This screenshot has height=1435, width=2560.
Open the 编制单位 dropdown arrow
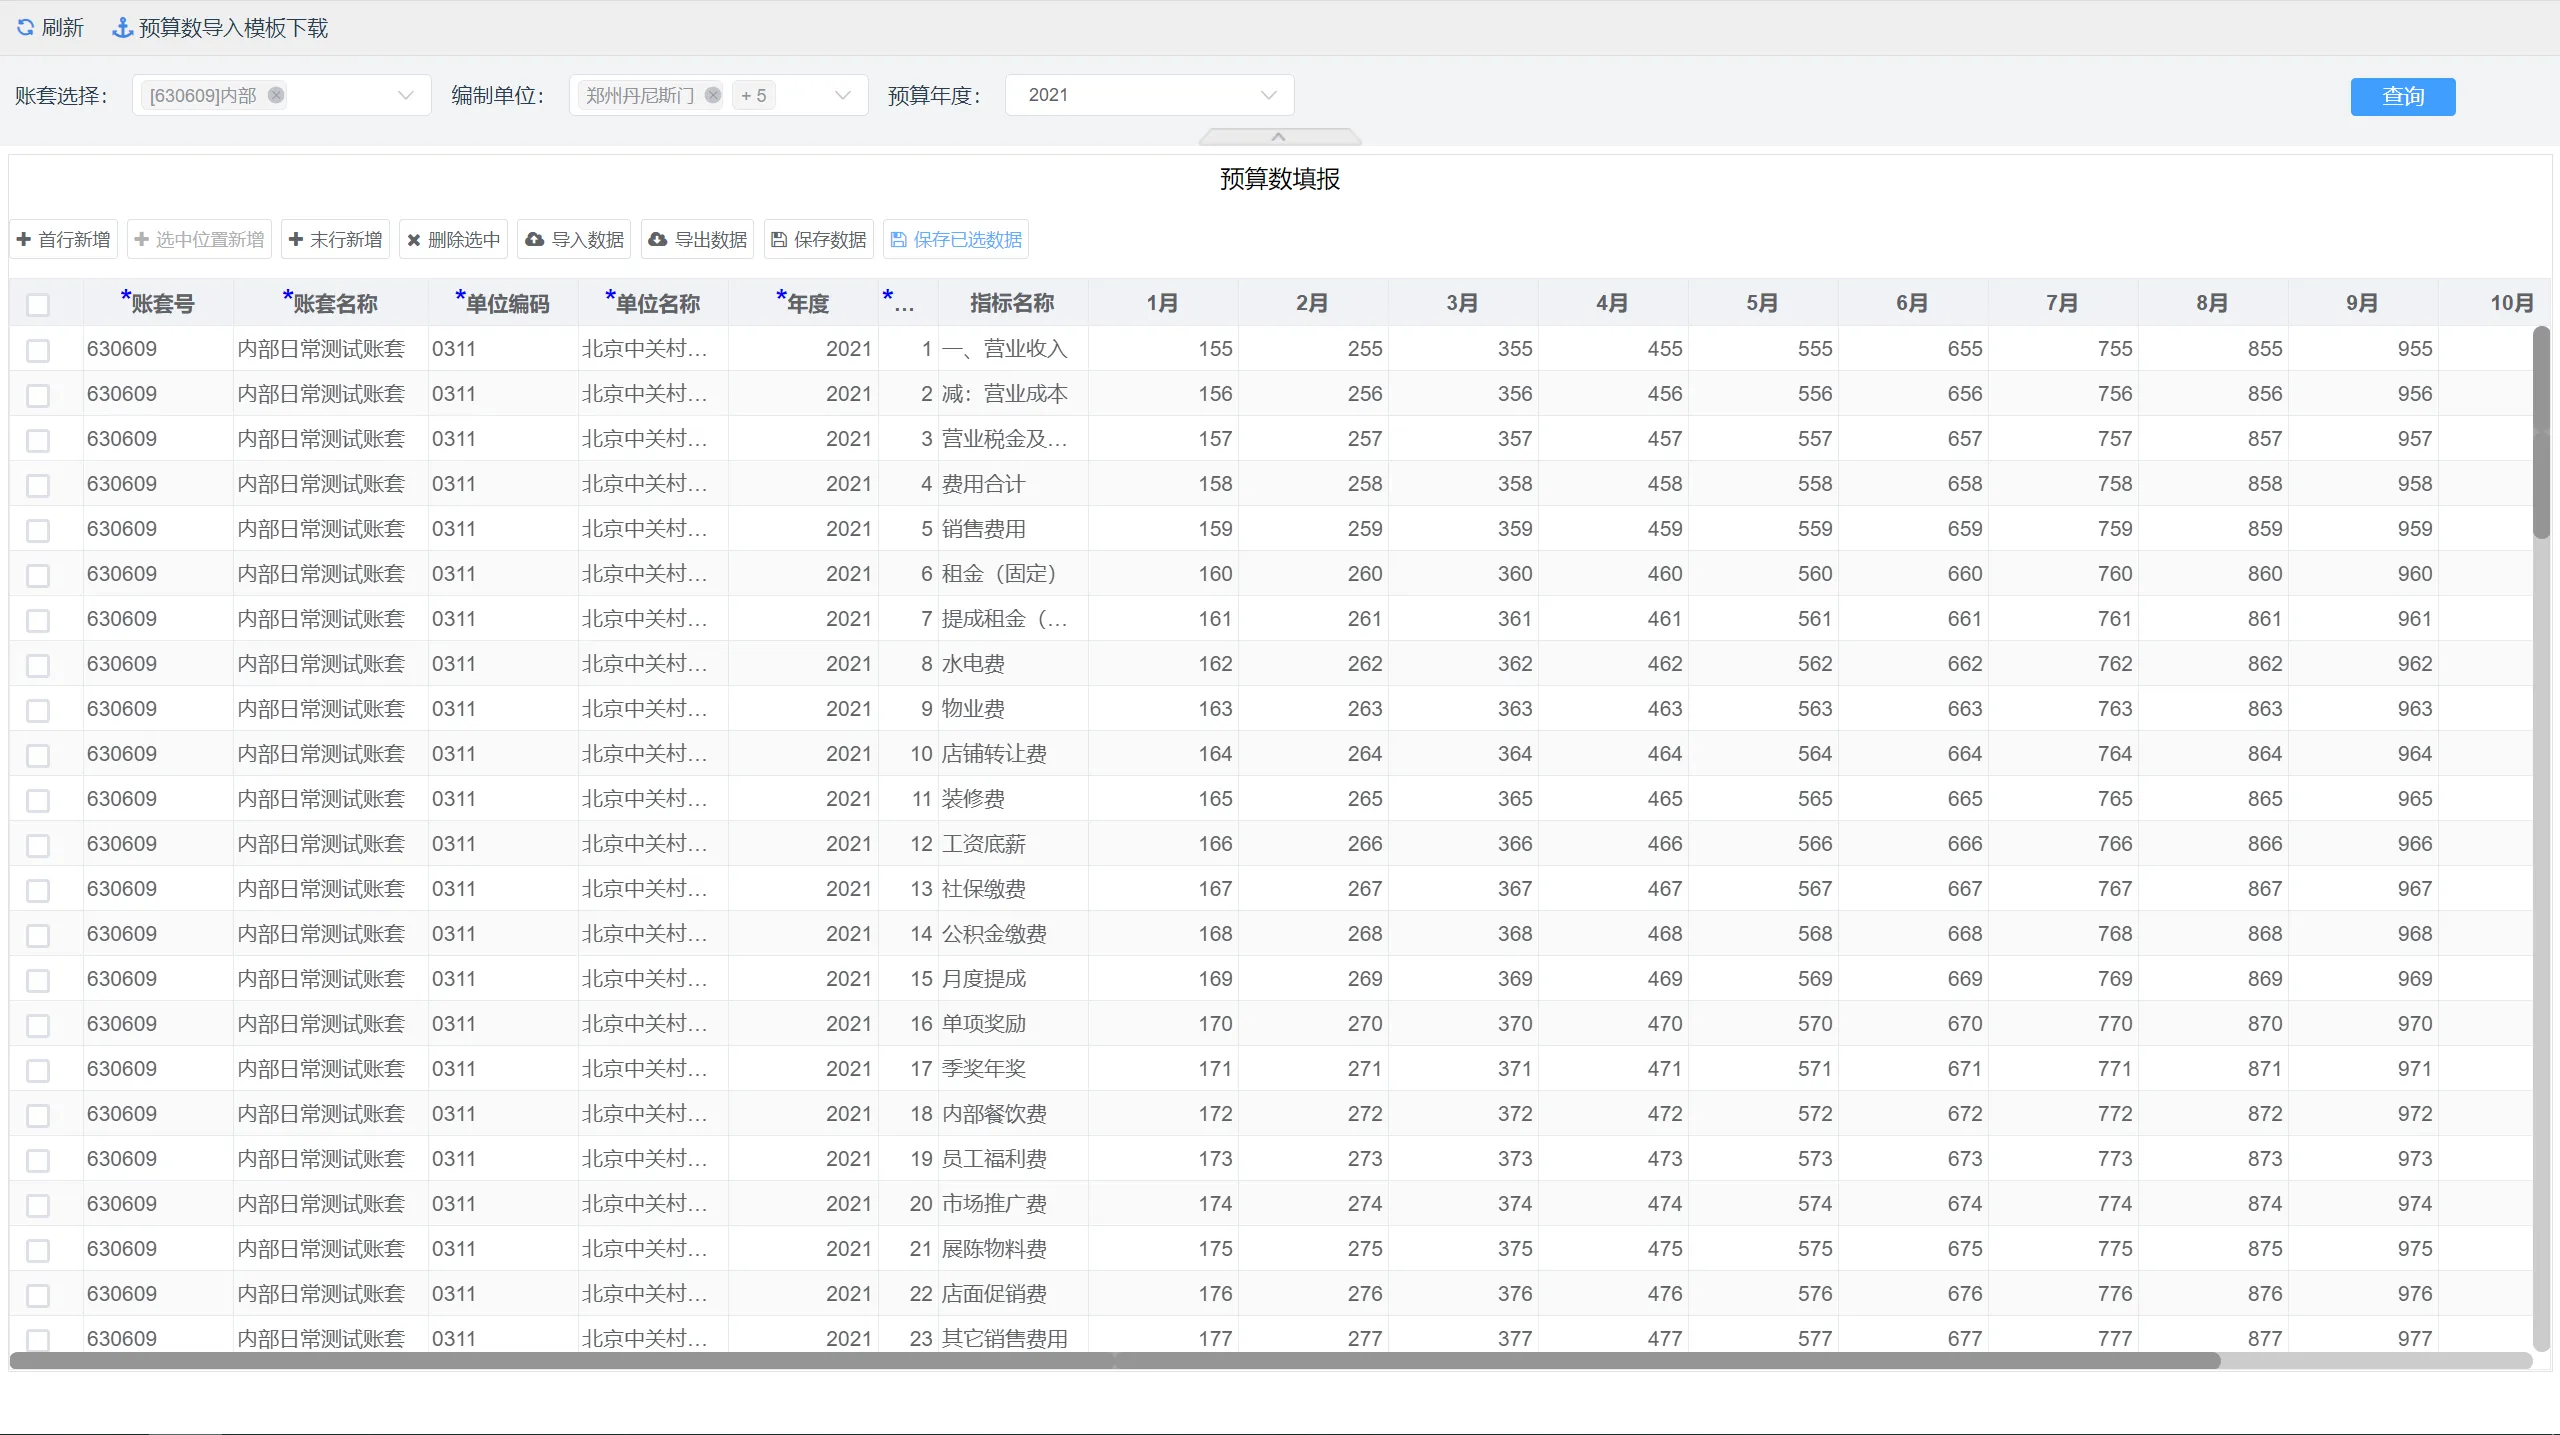point(843,95)
